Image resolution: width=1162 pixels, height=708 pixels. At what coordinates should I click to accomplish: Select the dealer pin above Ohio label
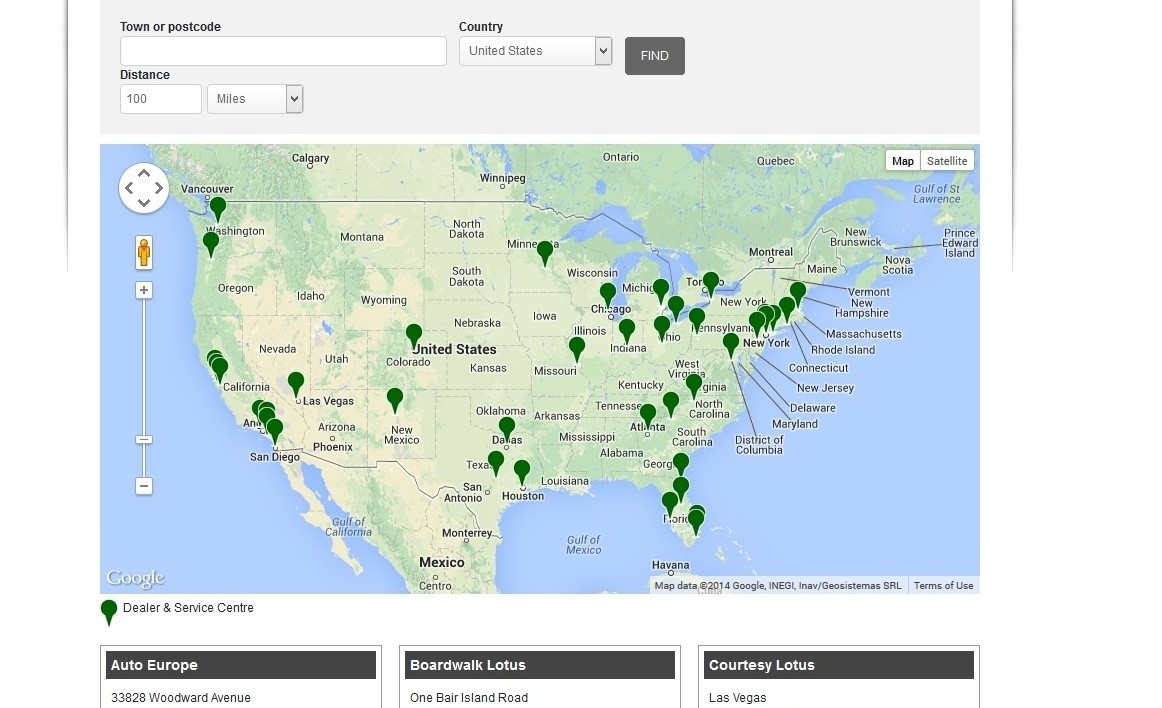pos(662,328)
